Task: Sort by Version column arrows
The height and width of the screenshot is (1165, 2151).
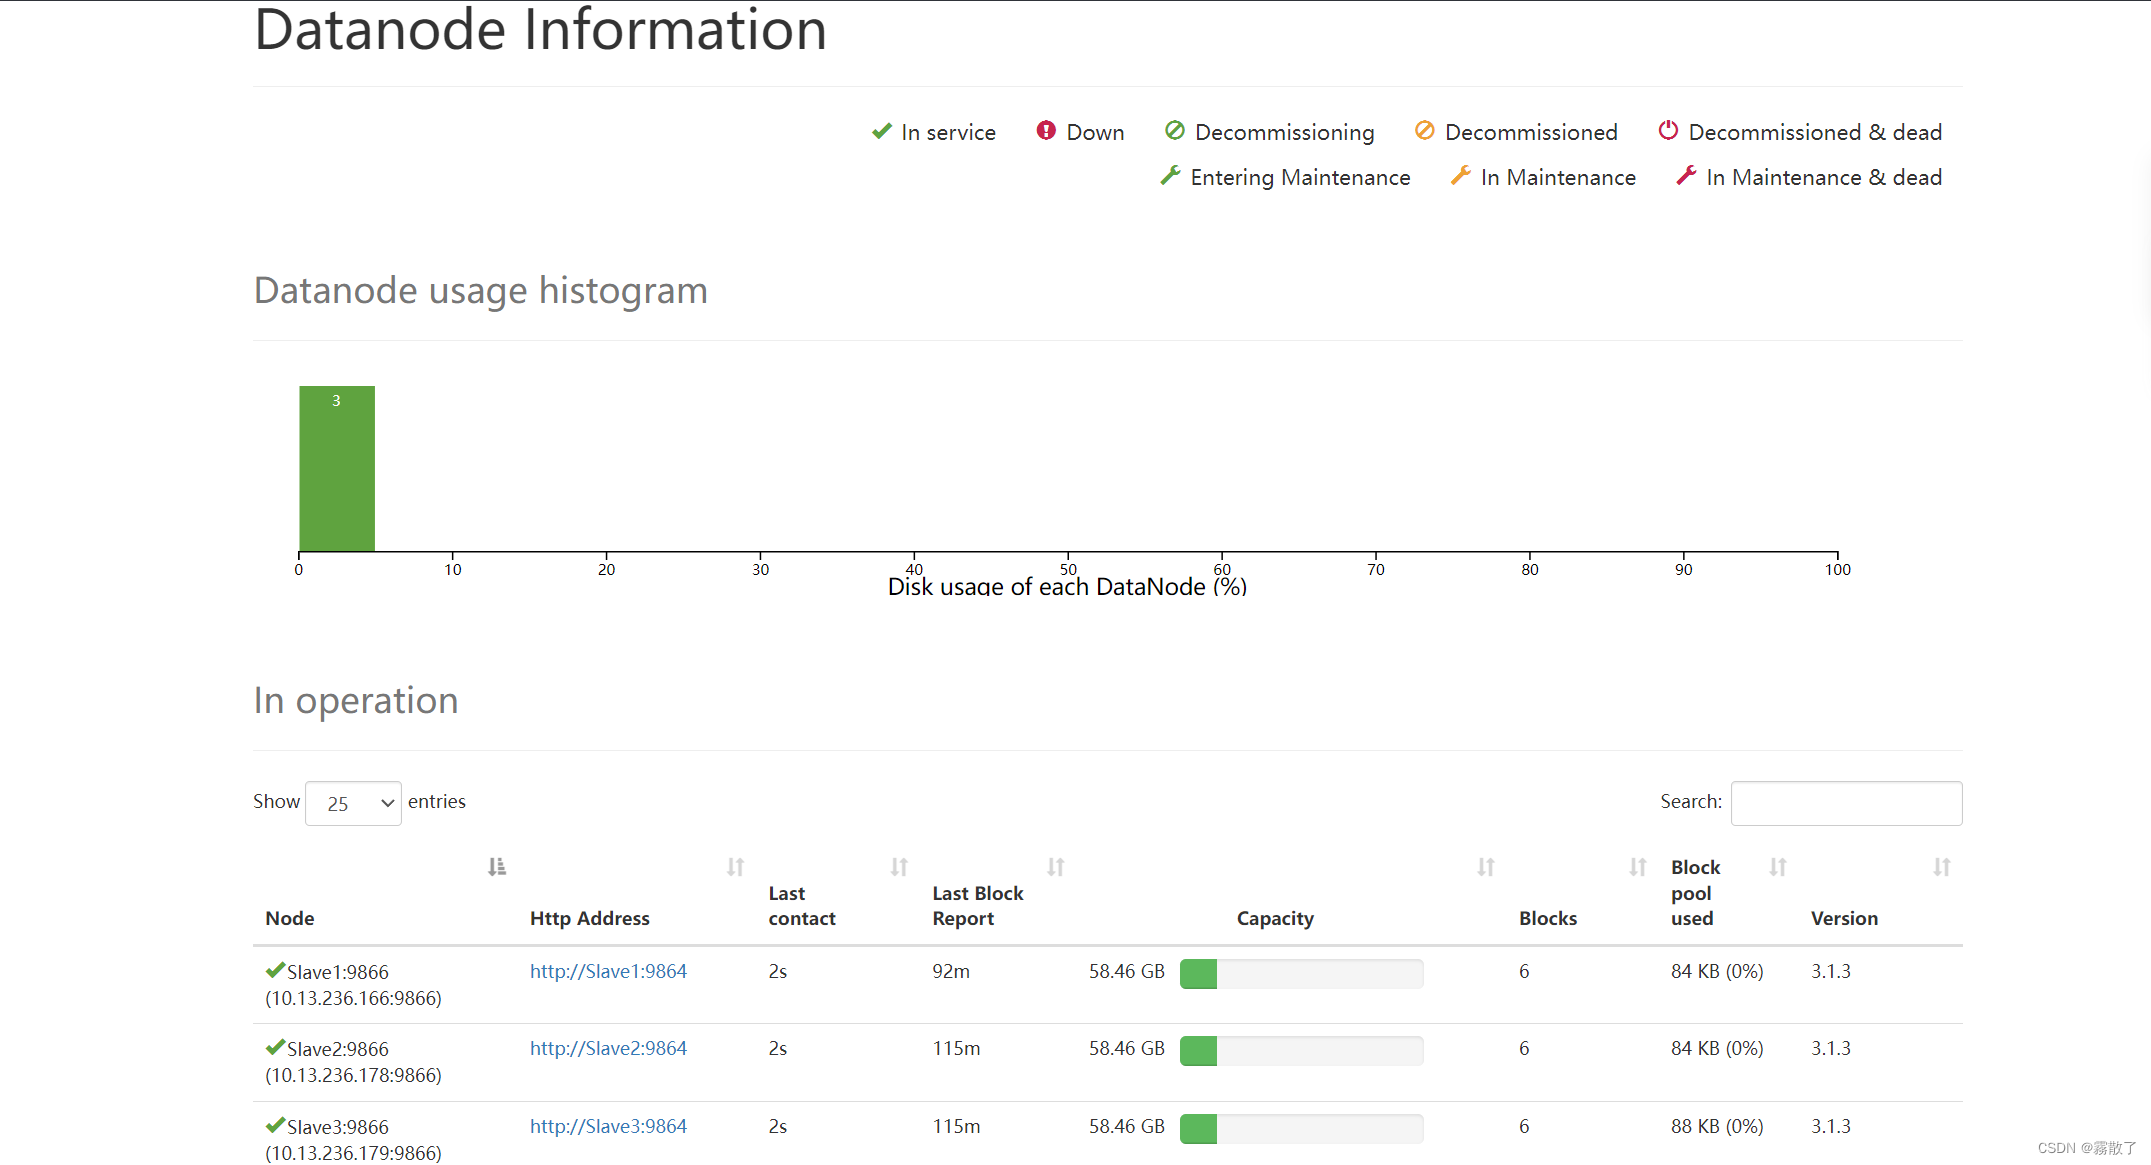Action: [1941, 867]
